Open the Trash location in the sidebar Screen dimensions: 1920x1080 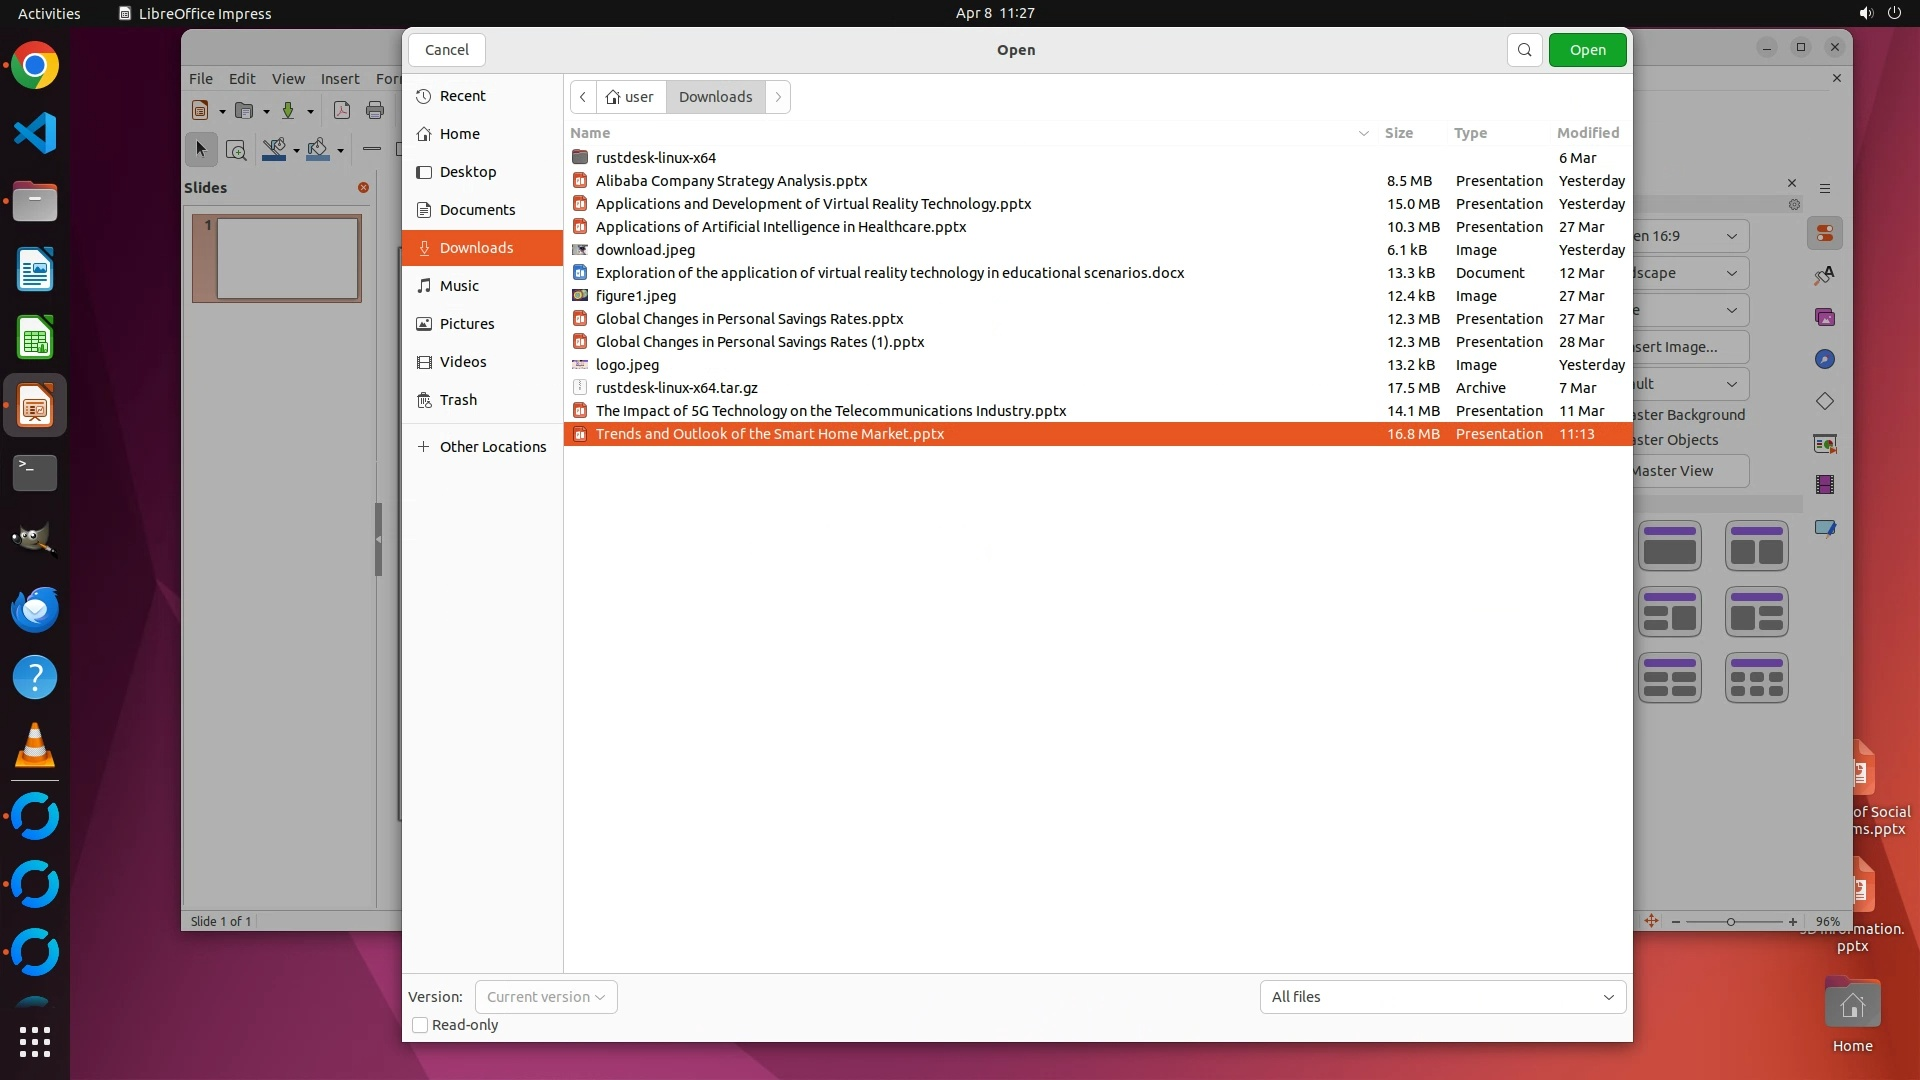tap(458, 400)
